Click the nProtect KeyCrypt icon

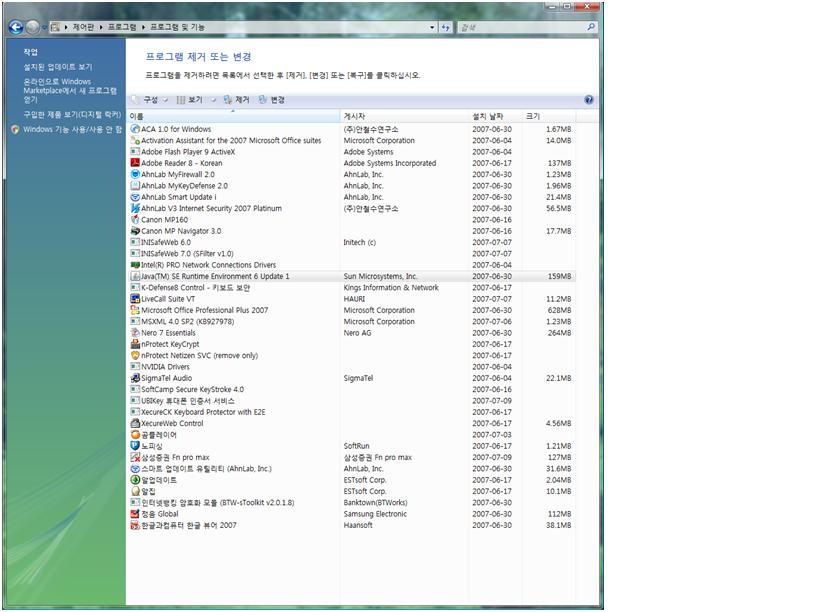coord(135,344)
